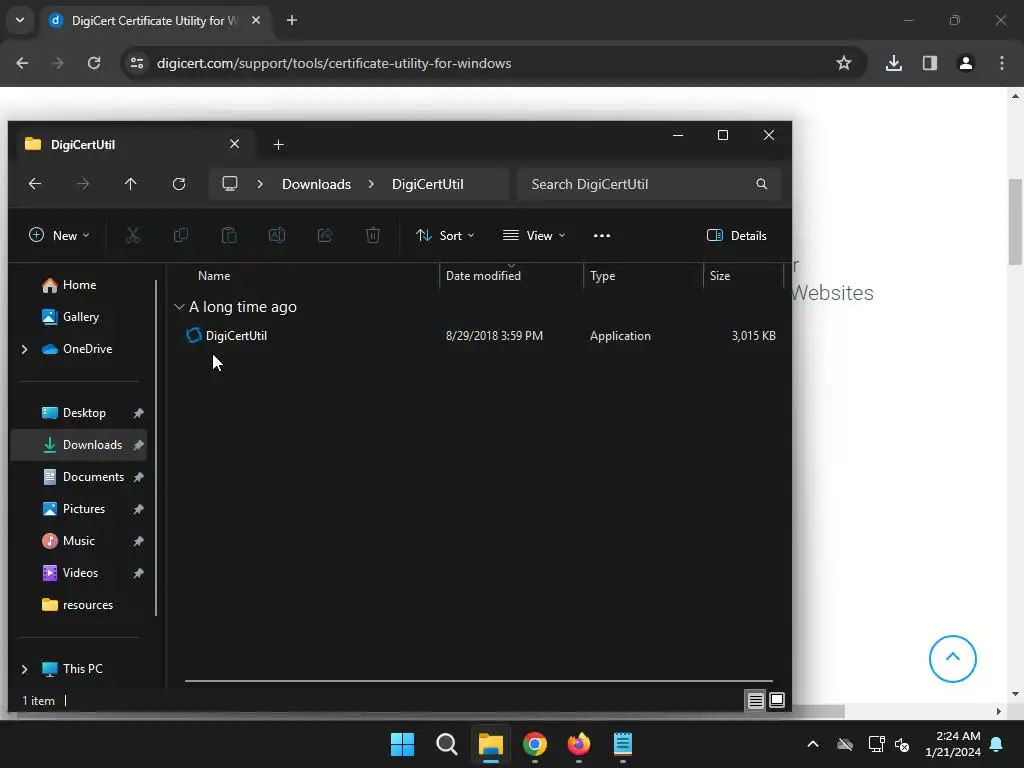
Task: Open the See more ellipsis menu
Action: tap(601, 236)
